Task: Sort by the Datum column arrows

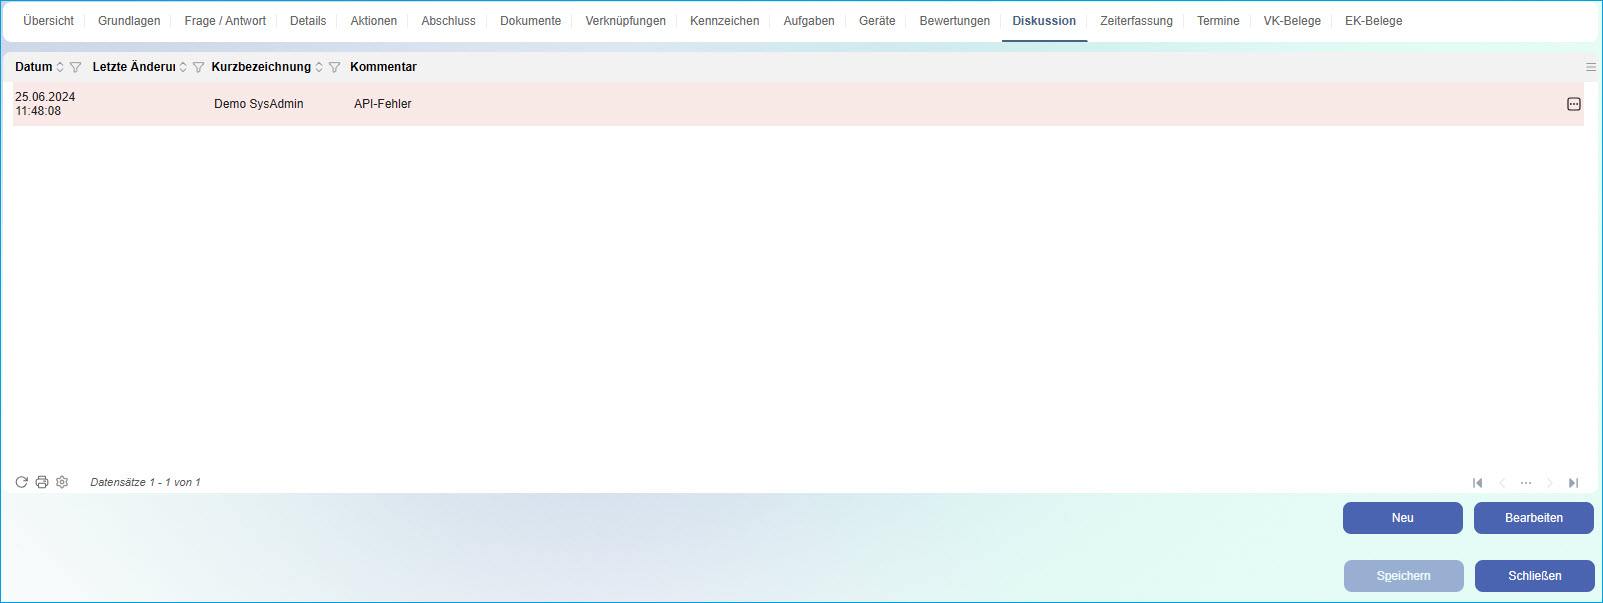Action: point(60,67)
